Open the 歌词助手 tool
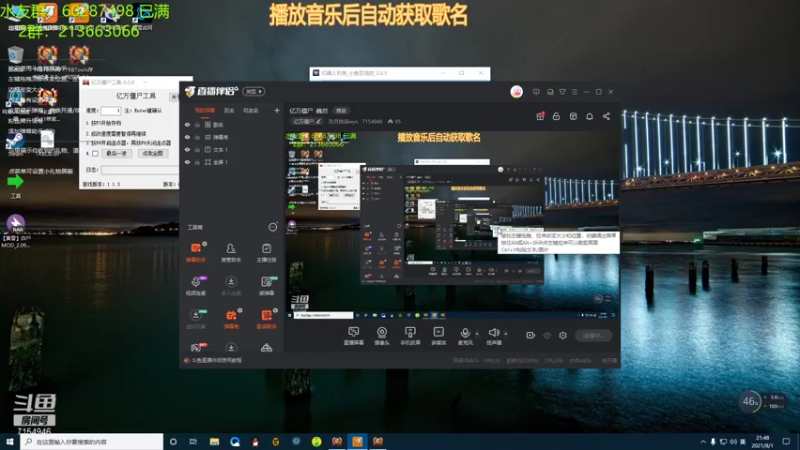Image resolution: width=800 pixels, height=450 pixels. pos(266,319)
